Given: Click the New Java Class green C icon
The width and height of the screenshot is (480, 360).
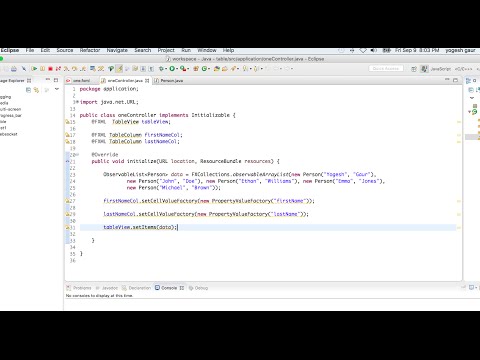Looking at the screenshot, I should pos(204,69).
